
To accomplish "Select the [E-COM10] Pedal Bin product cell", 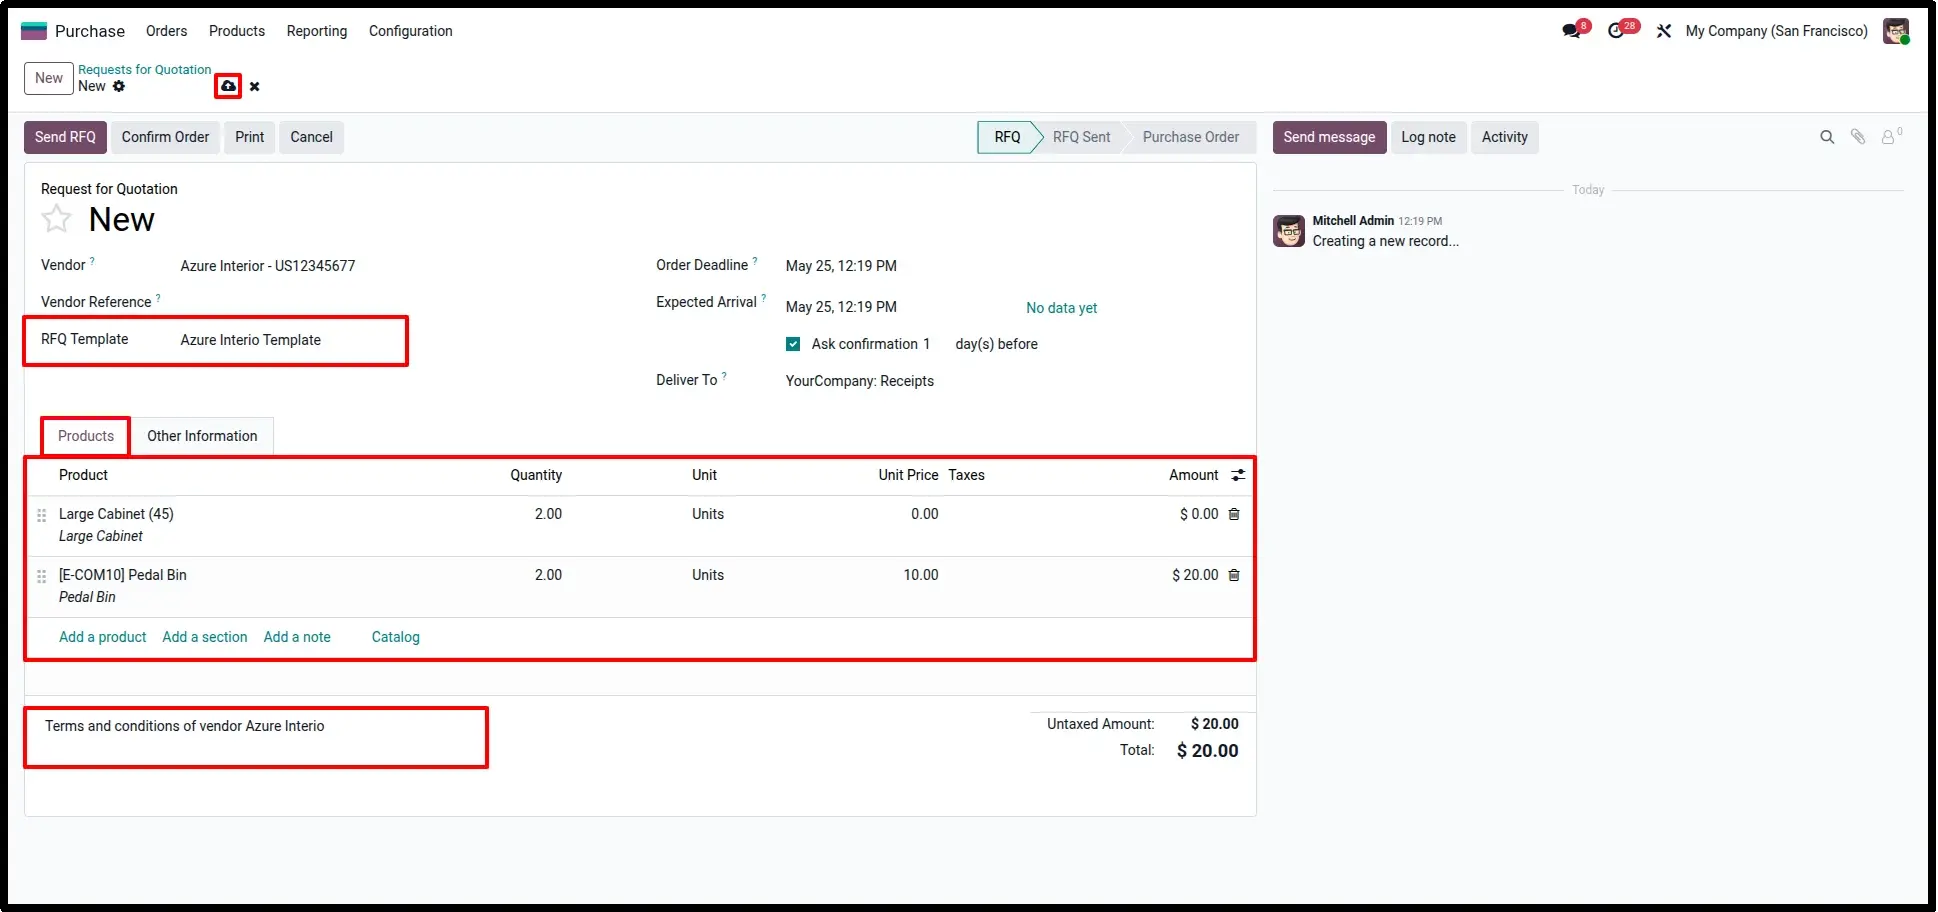I will tap(122, 575).
